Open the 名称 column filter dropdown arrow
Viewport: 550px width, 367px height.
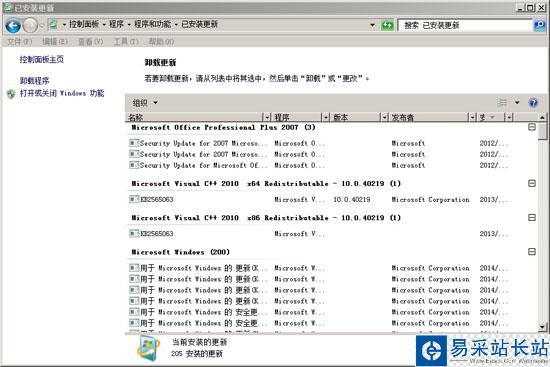[267, 117]
